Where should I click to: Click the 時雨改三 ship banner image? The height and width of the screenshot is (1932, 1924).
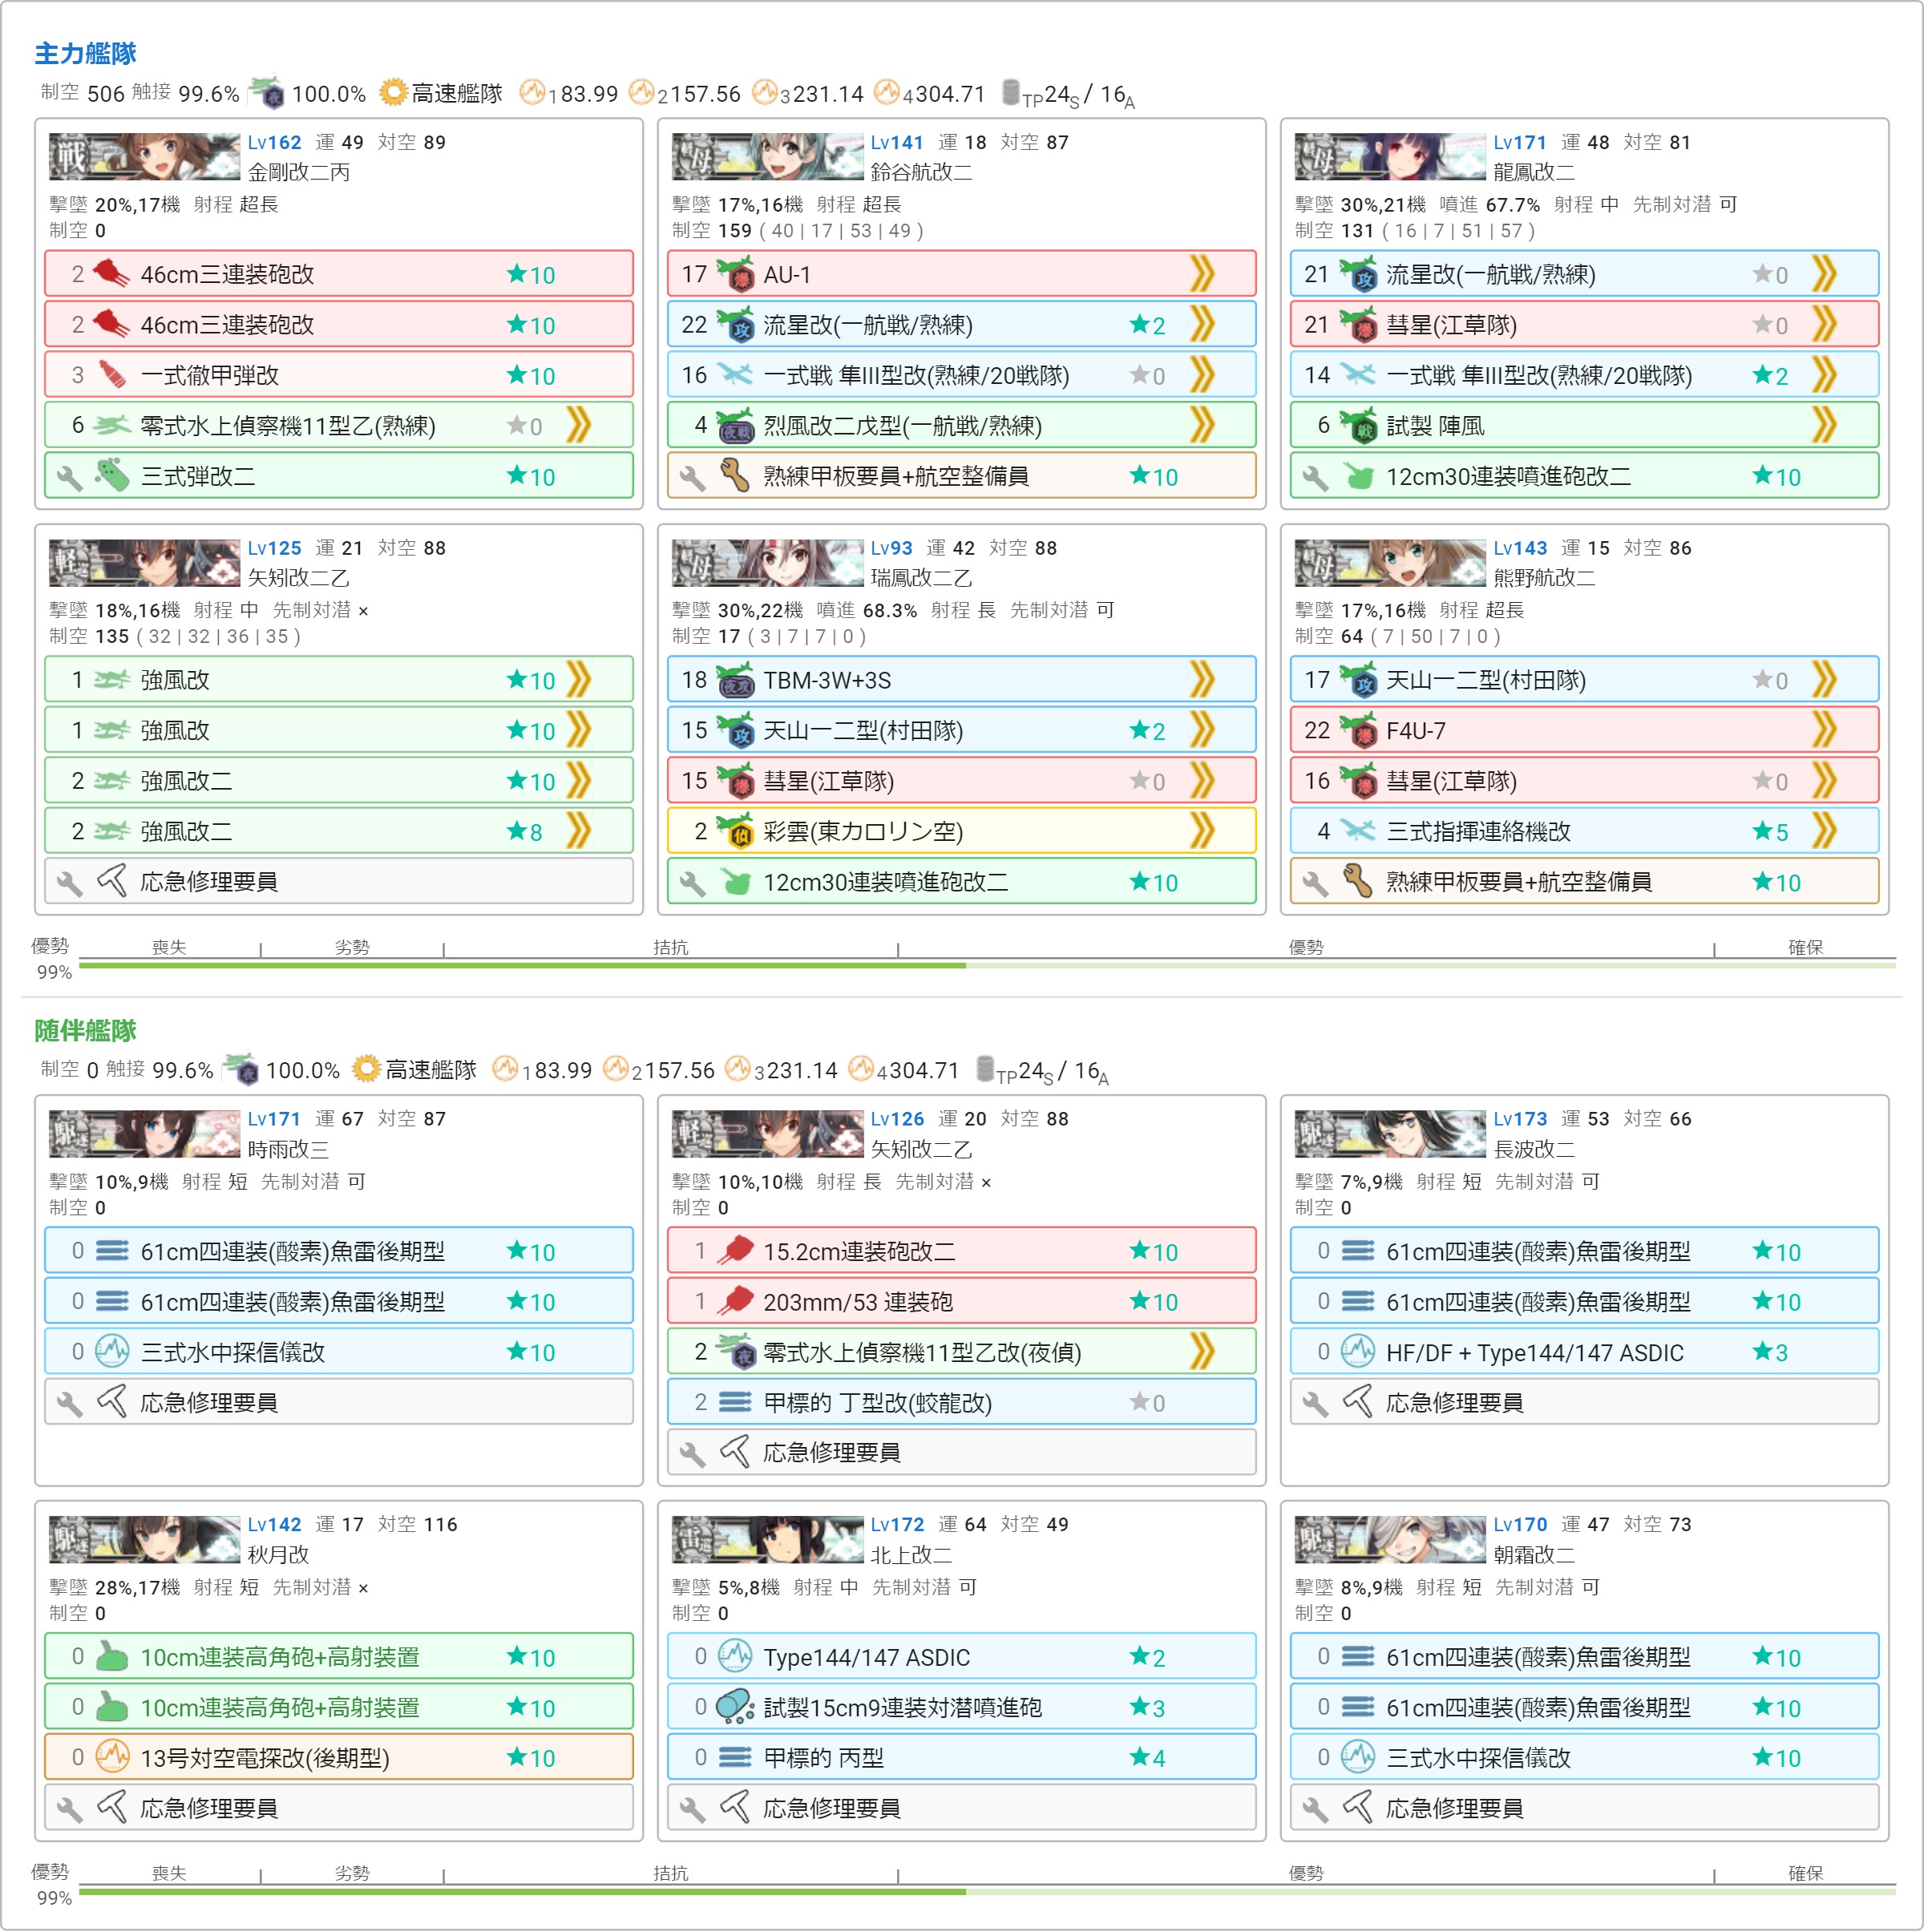click(145, 1134)
